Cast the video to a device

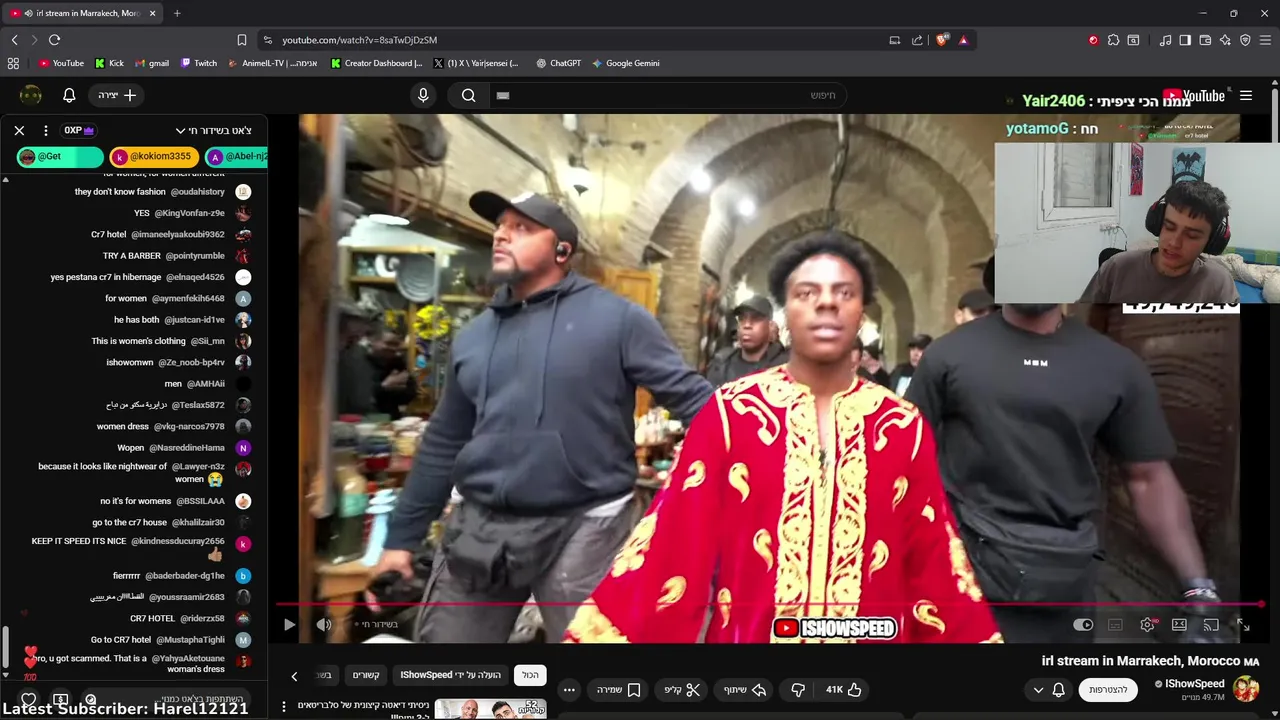click(1211, 625)
